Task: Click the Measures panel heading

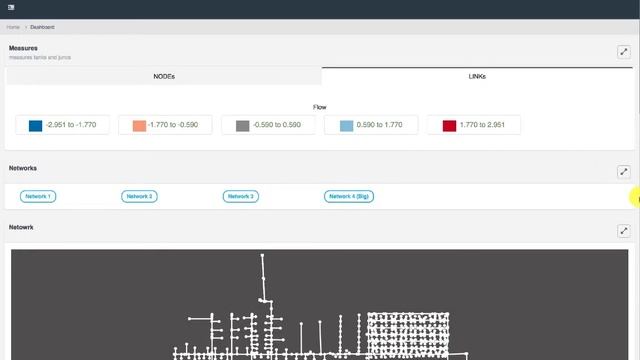Action: point(23,48)
